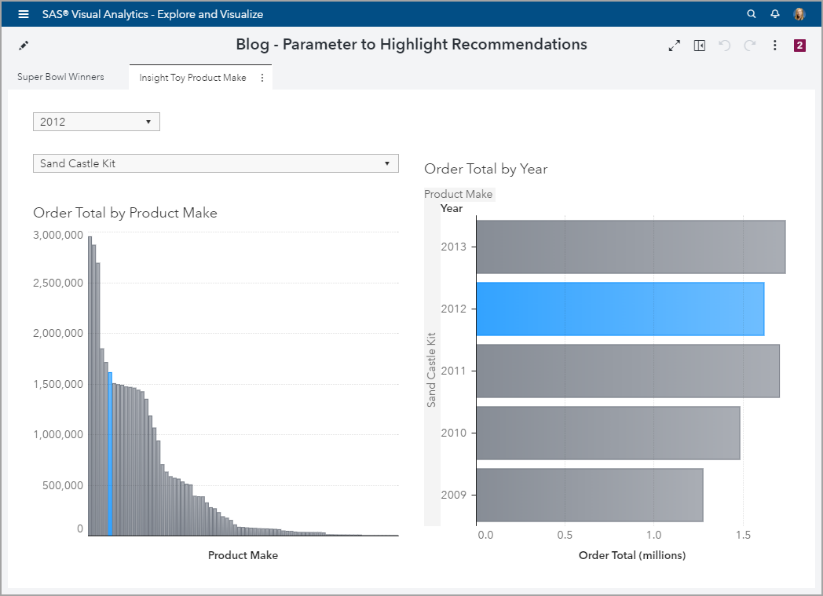Click the user profile avatar
The image size is (823, 596).
pyautogui.click(x=800, y=14)
